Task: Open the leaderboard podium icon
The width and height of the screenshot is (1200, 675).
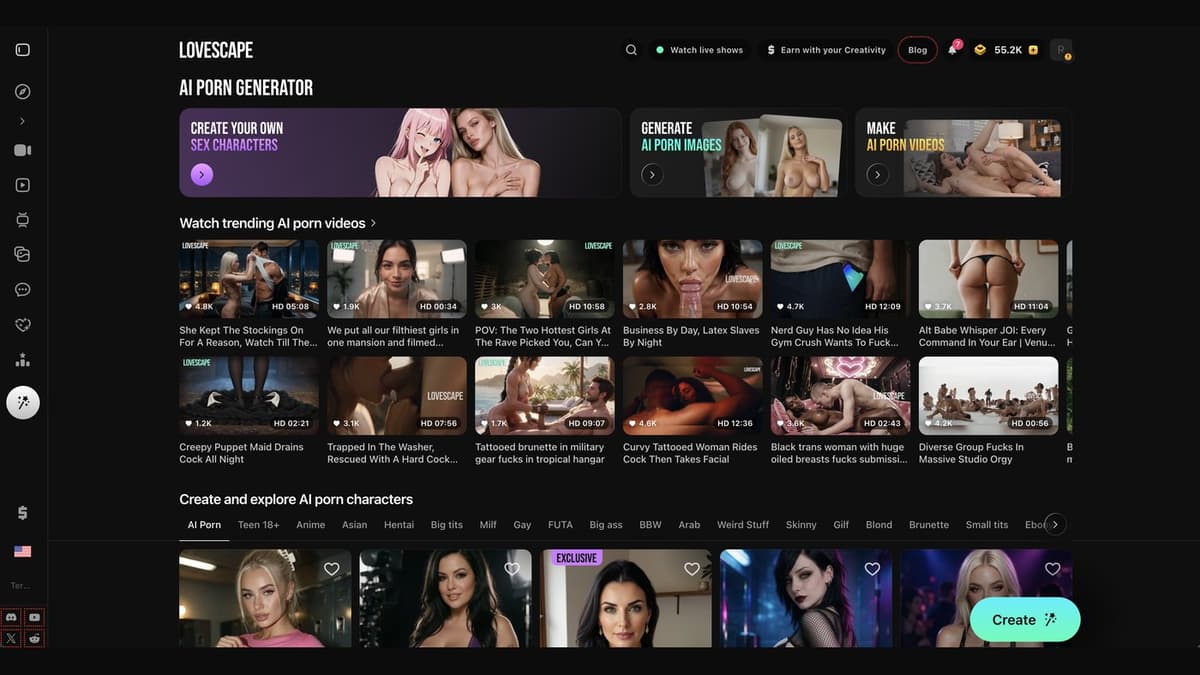Action: tap(23, 360)
